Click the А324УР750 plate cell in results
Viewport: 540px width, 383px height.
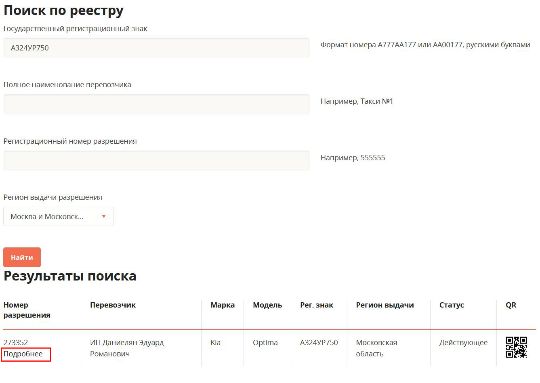(319, 342)
